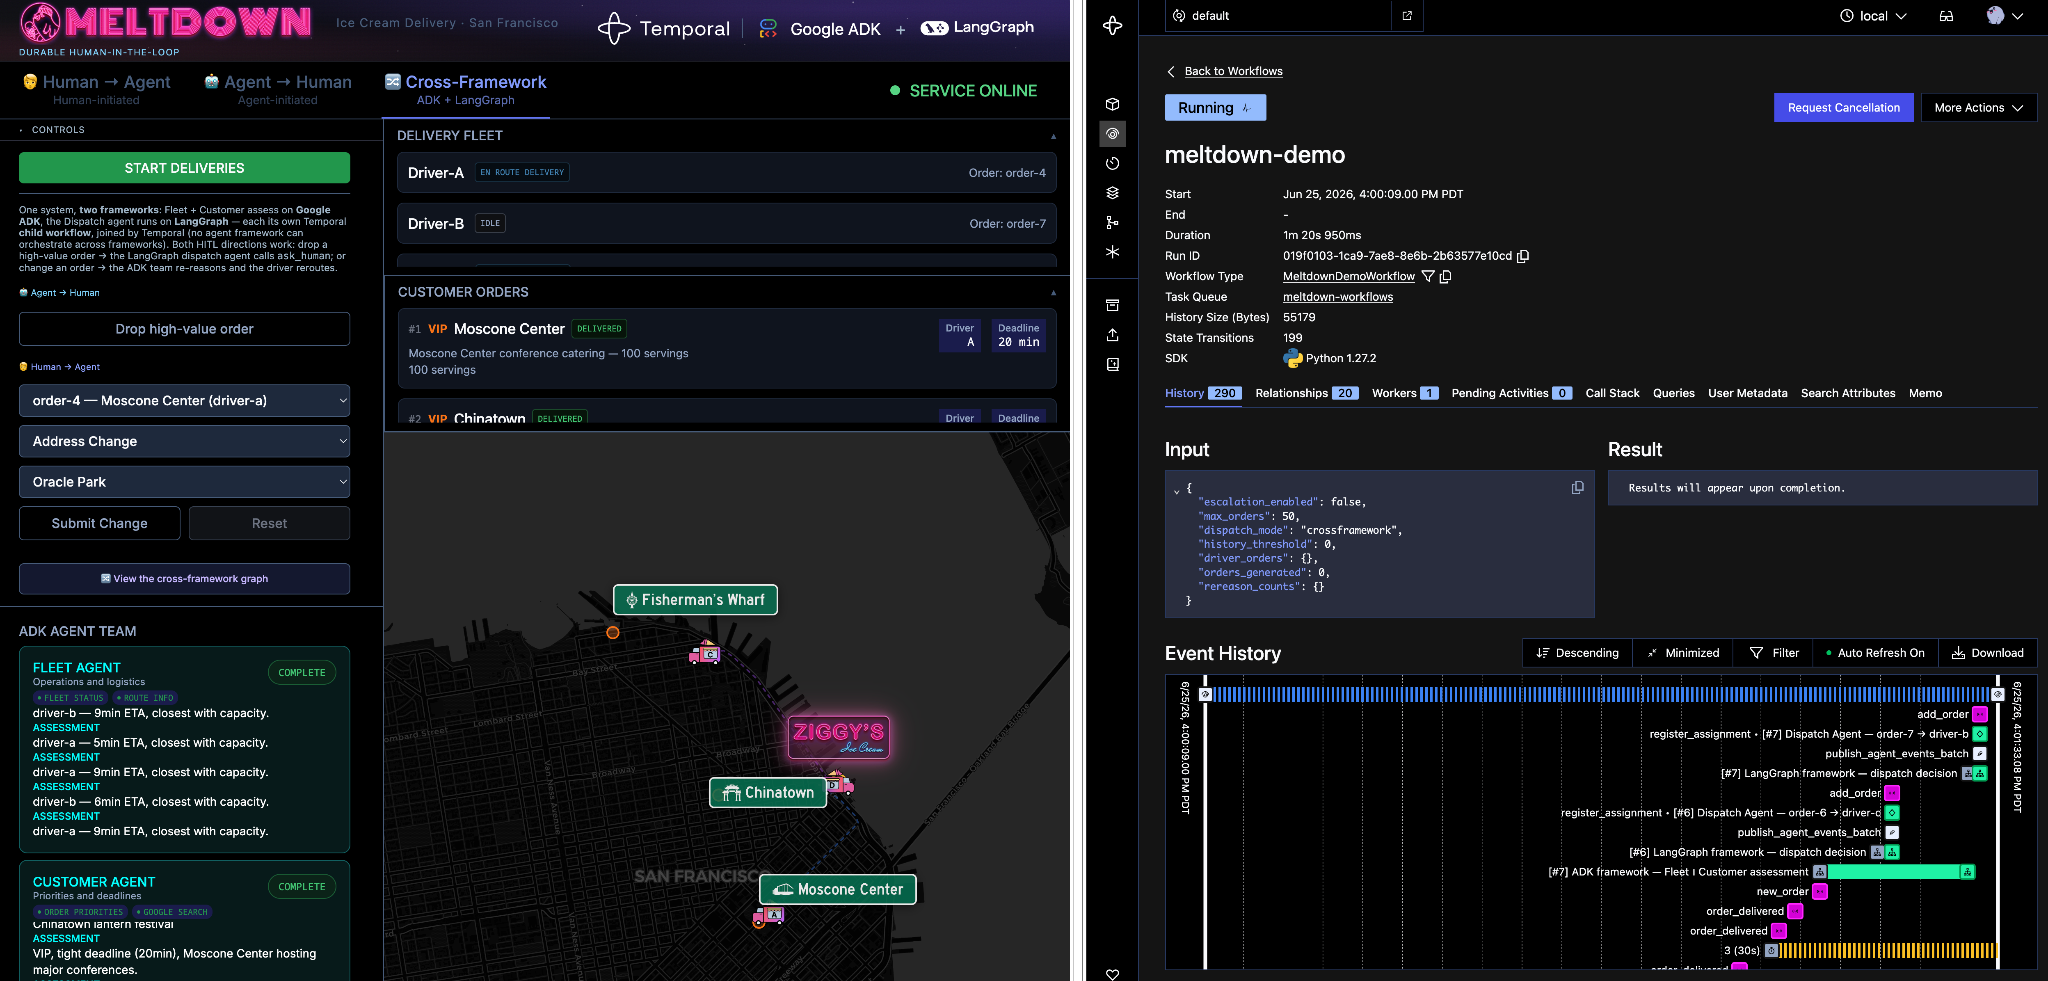Open Workflows via the spiral sidebar icon
This screenshot has width=2048, height=981.
point(1112,134)
